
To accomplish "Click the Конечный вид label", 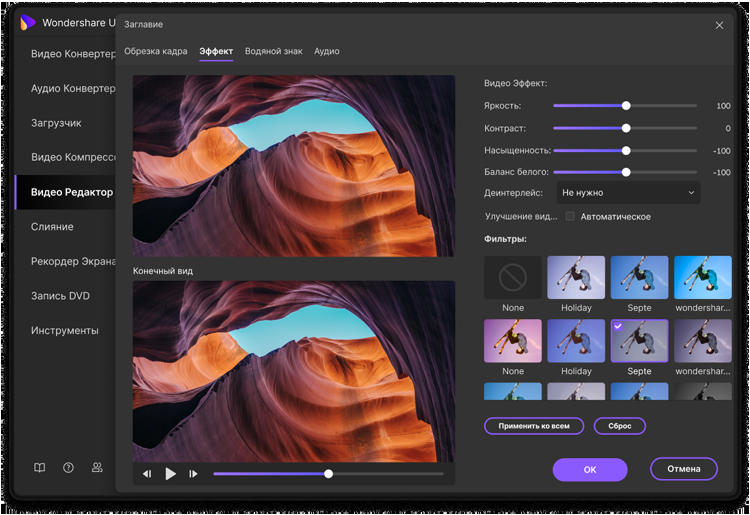I will click(163, 271).
